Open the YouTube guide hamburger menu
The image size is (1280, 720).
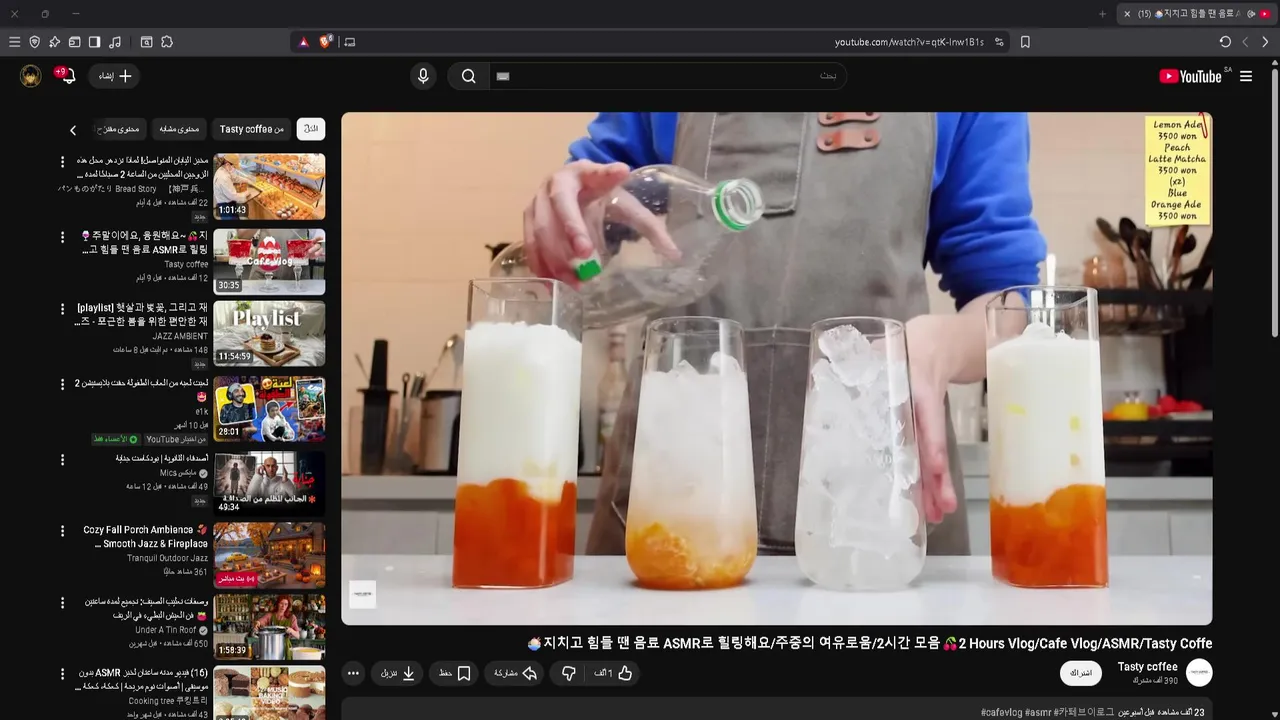coord(1246,76)
